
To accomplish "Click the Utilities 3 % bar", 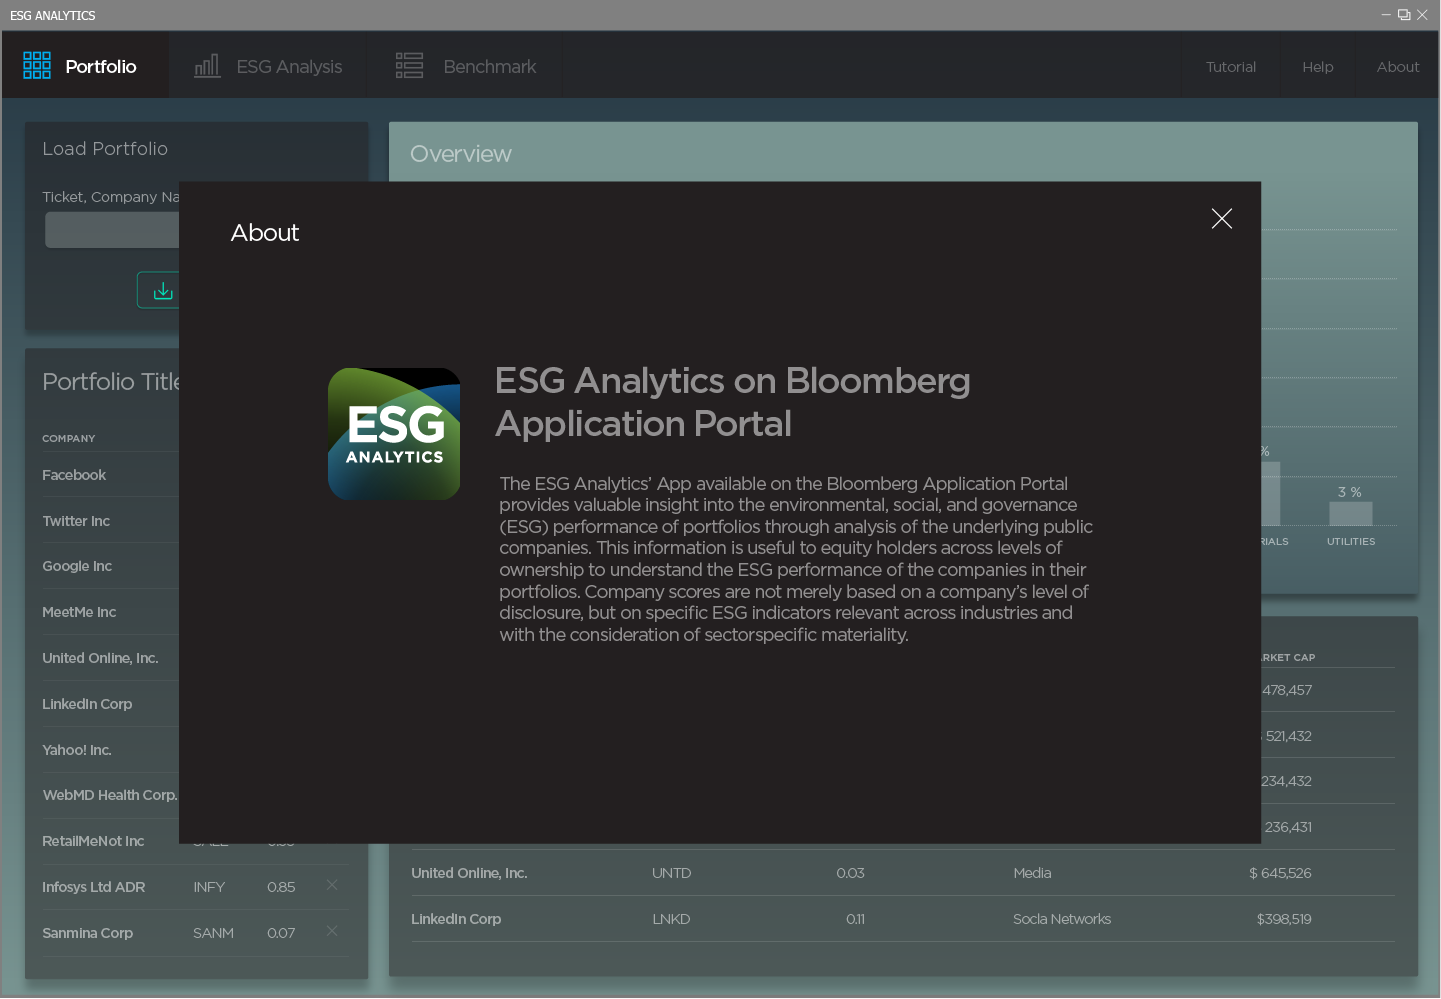I will [x=1350, y=513].
